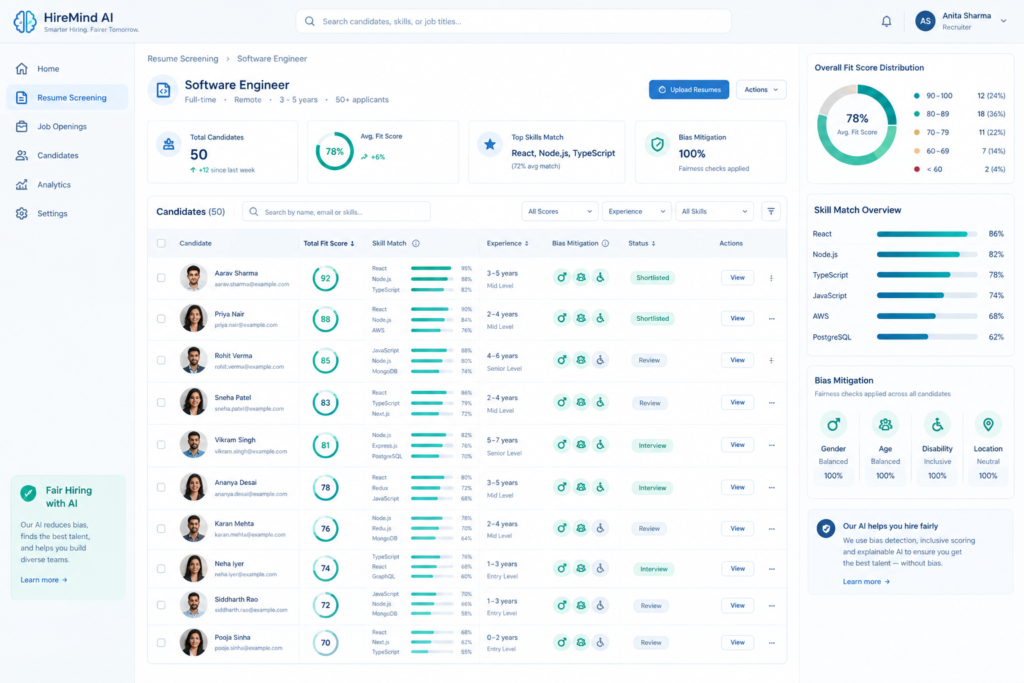This screenshot has width=1024, height=683.
Task: Go to Home in sidebar
Action: pos(67,69)
